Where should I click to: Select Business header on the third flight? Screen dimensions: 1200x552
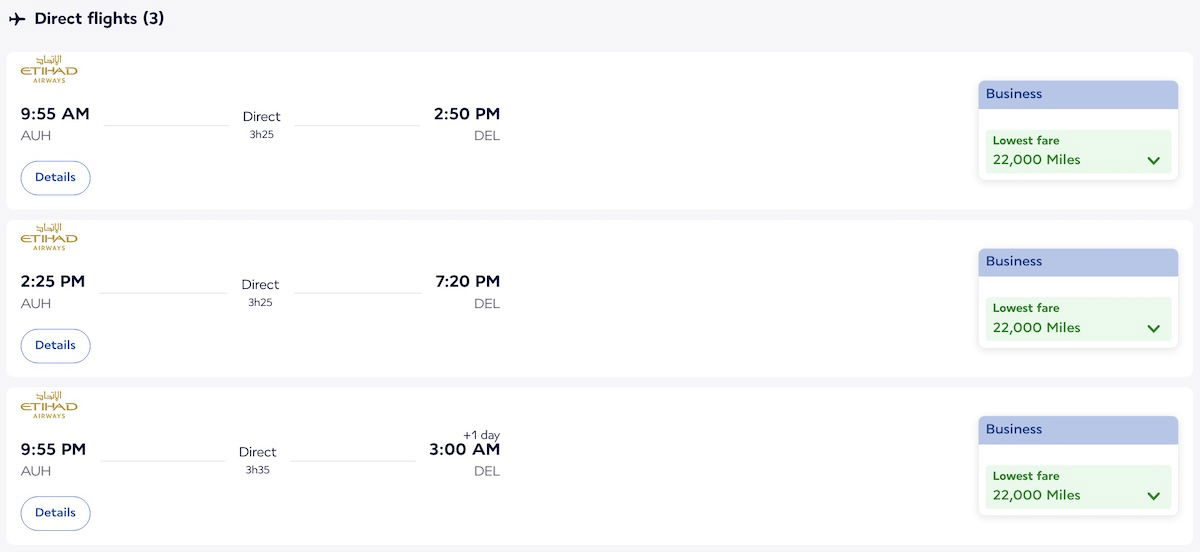(x=1078, y=430)
